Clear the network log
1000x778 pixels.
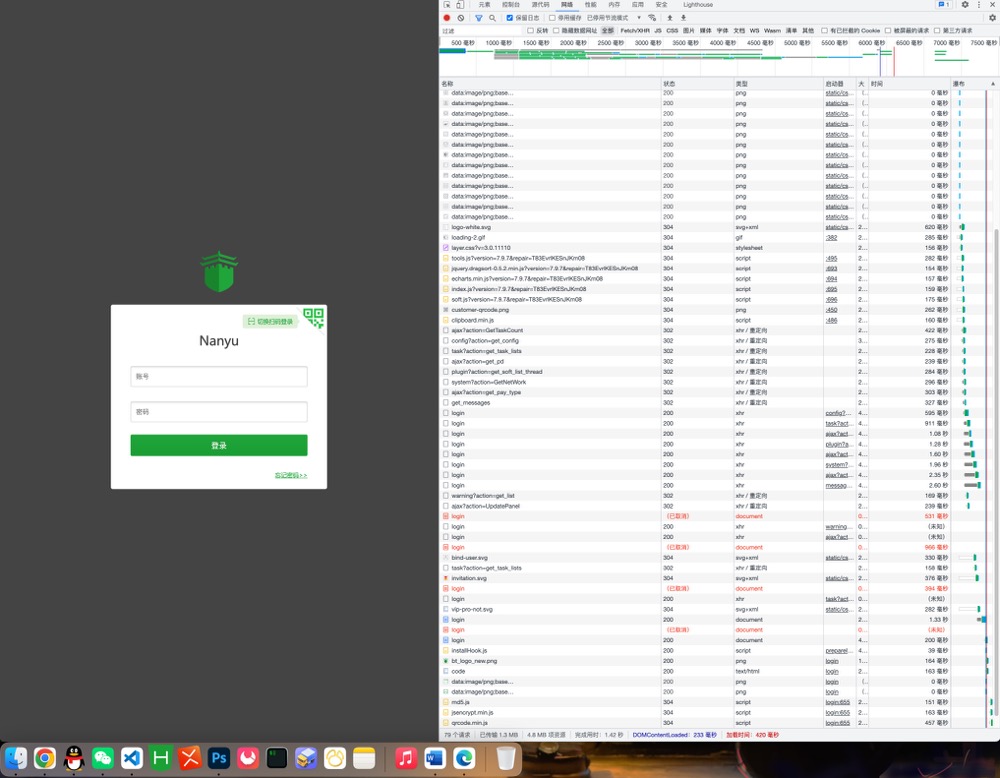460,18
